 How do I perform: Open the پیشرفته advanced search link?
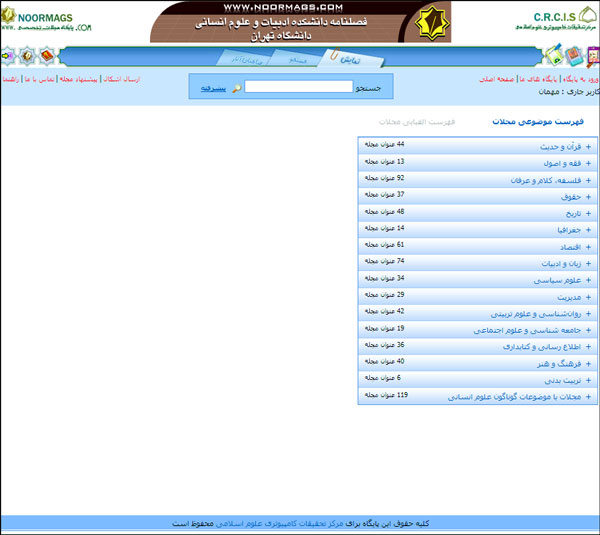pyautogui.click(x=214, y=88)
